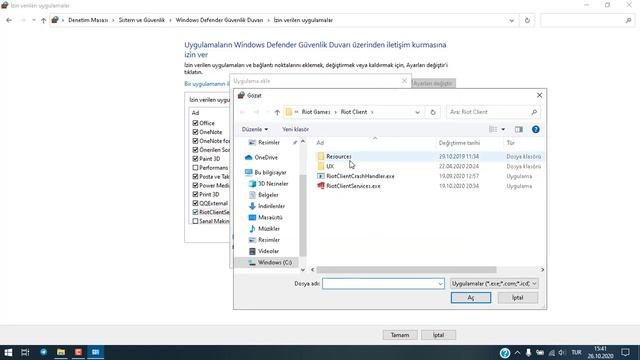This screenshot has height=360, width=640.
Task: Open File Explorer from the taskbar
Action: [x=61, y=352]
